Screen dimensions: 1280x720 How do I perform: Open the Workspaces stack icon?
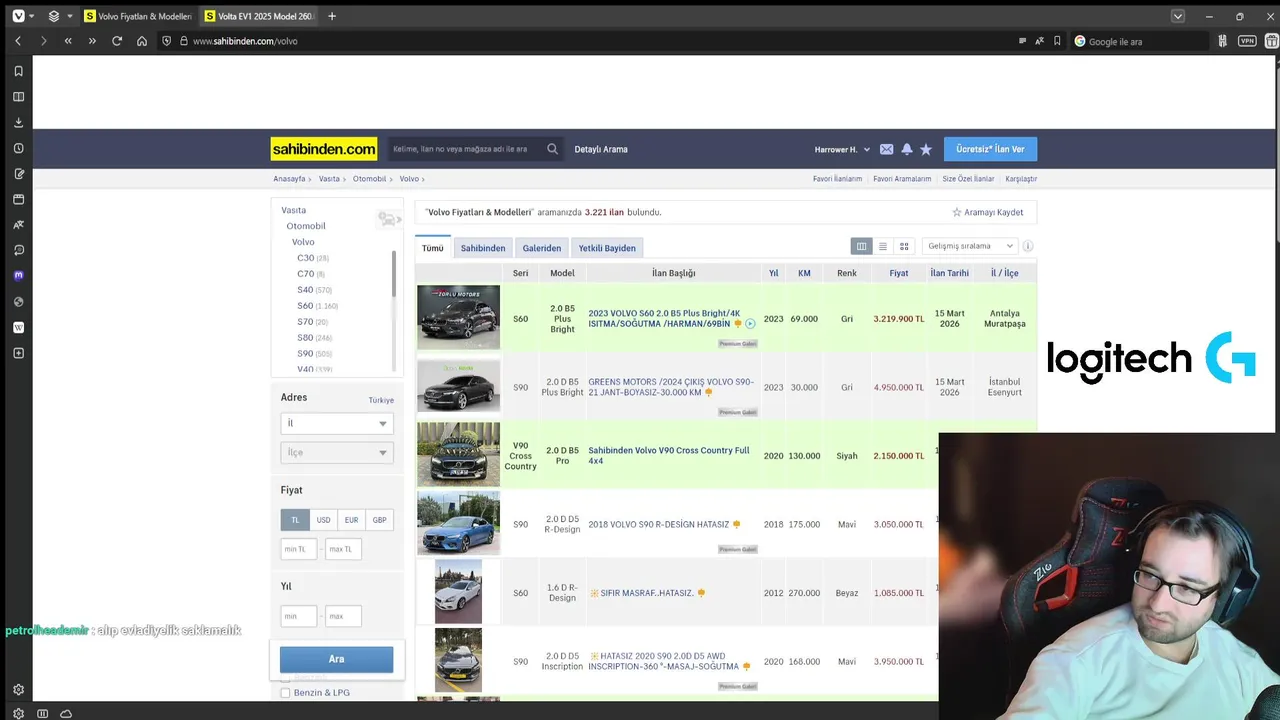54,16
